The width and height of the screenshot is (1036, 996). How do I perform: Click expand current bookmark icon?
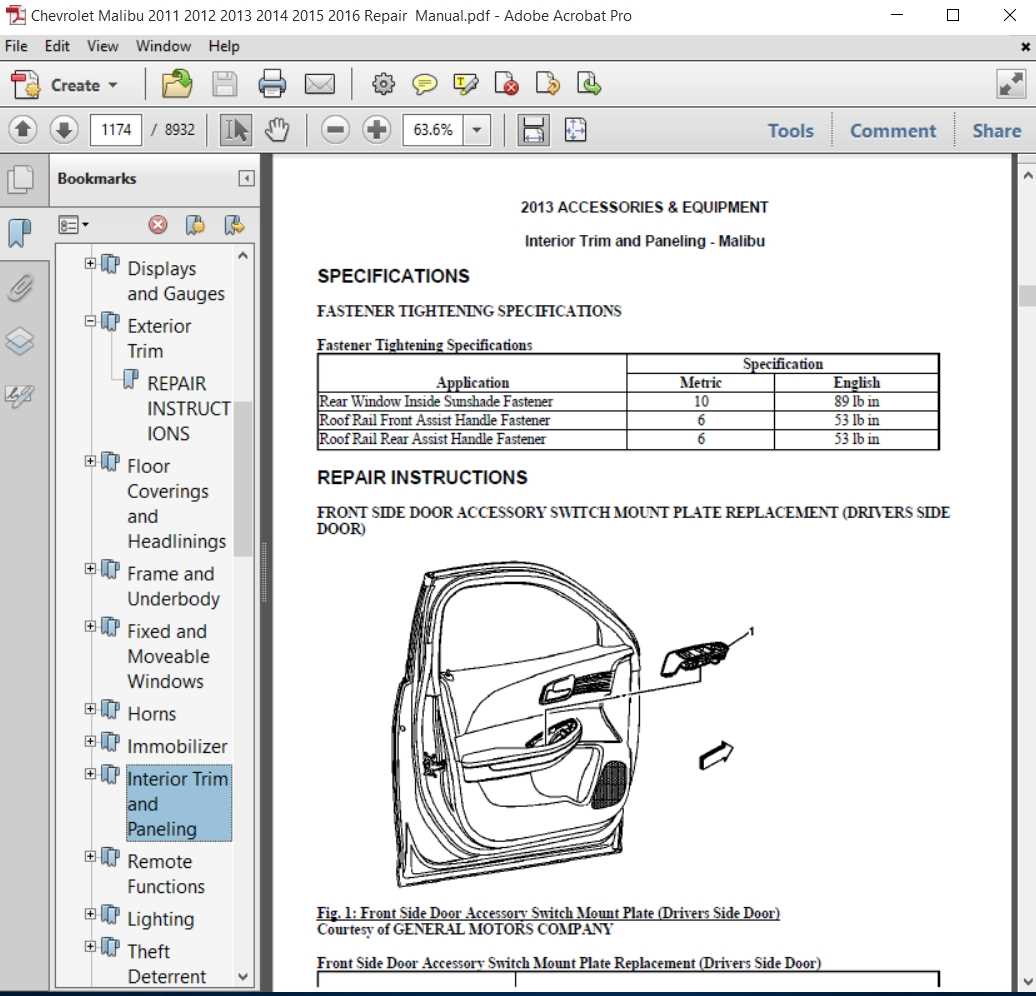click(234, 225)
